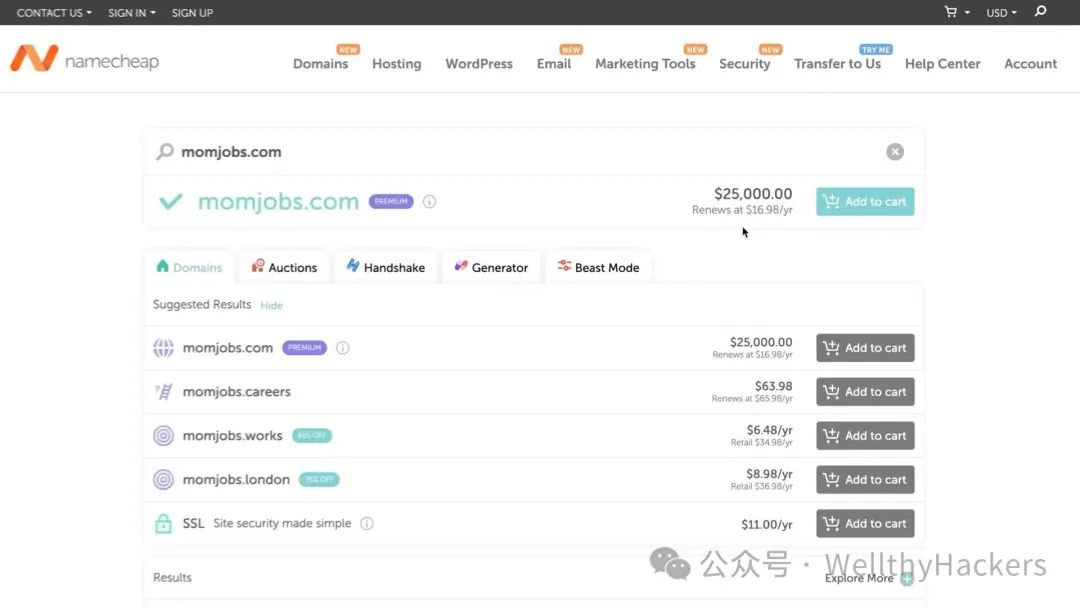Click the magnifier icon in the domain search box
The height and width of the screenshot is (608, 1080).
pos(165,151)
